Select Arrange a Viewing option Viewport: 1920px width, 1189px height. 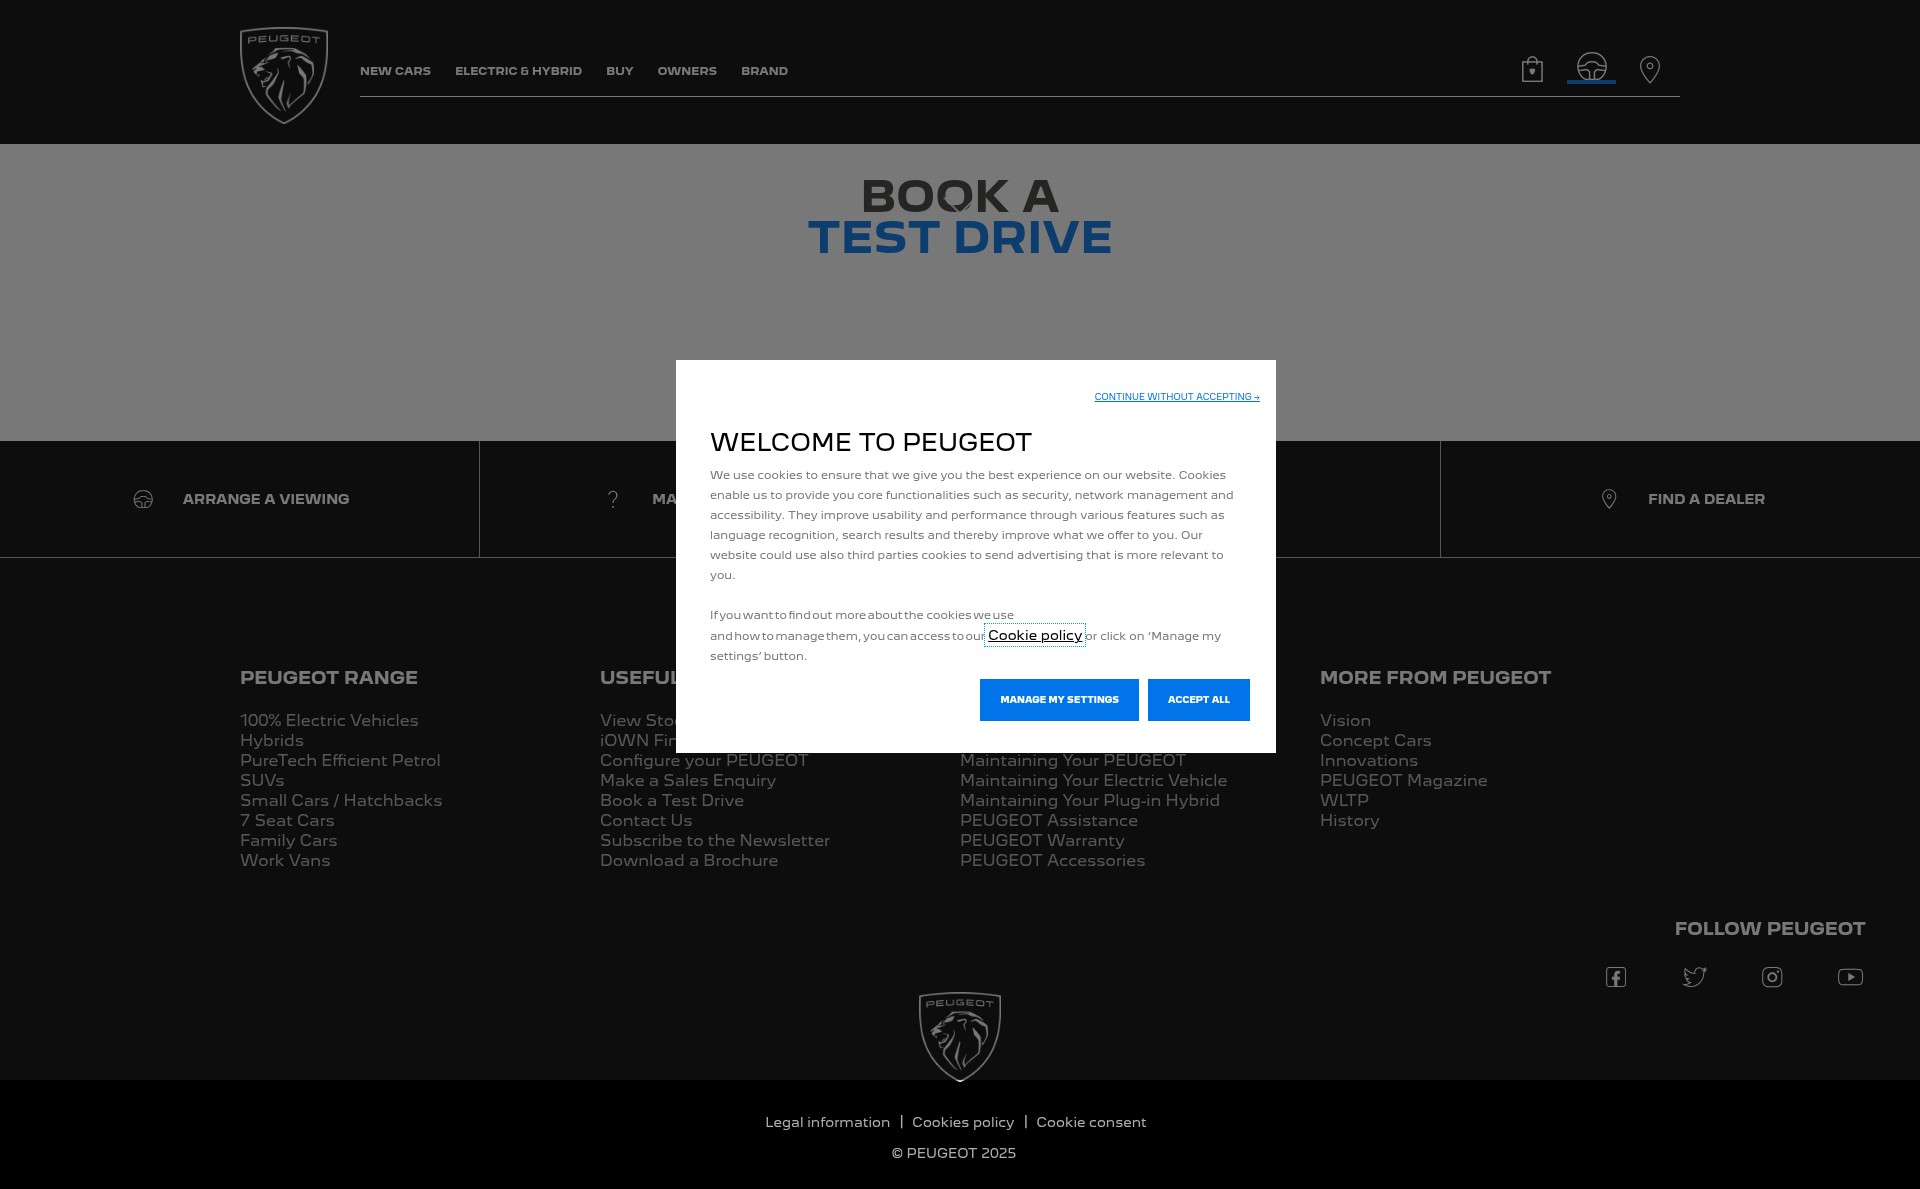click(265, 499)
